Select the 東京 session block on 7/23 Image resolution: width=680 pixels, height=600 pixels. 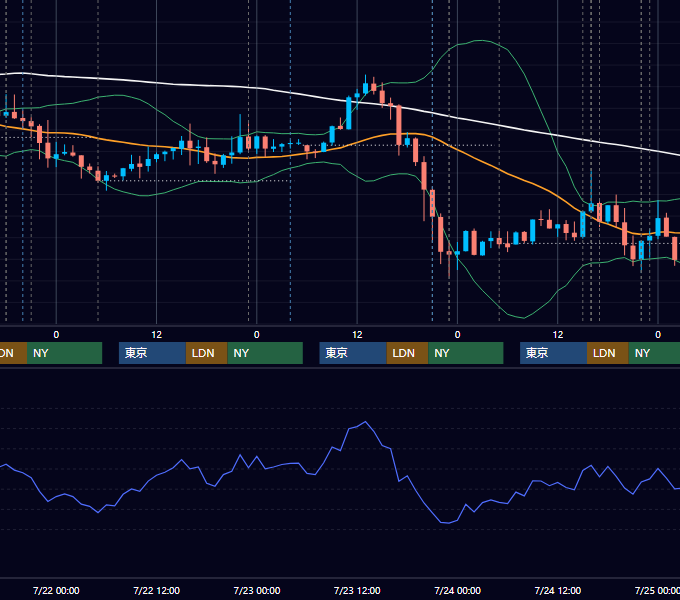353,353
